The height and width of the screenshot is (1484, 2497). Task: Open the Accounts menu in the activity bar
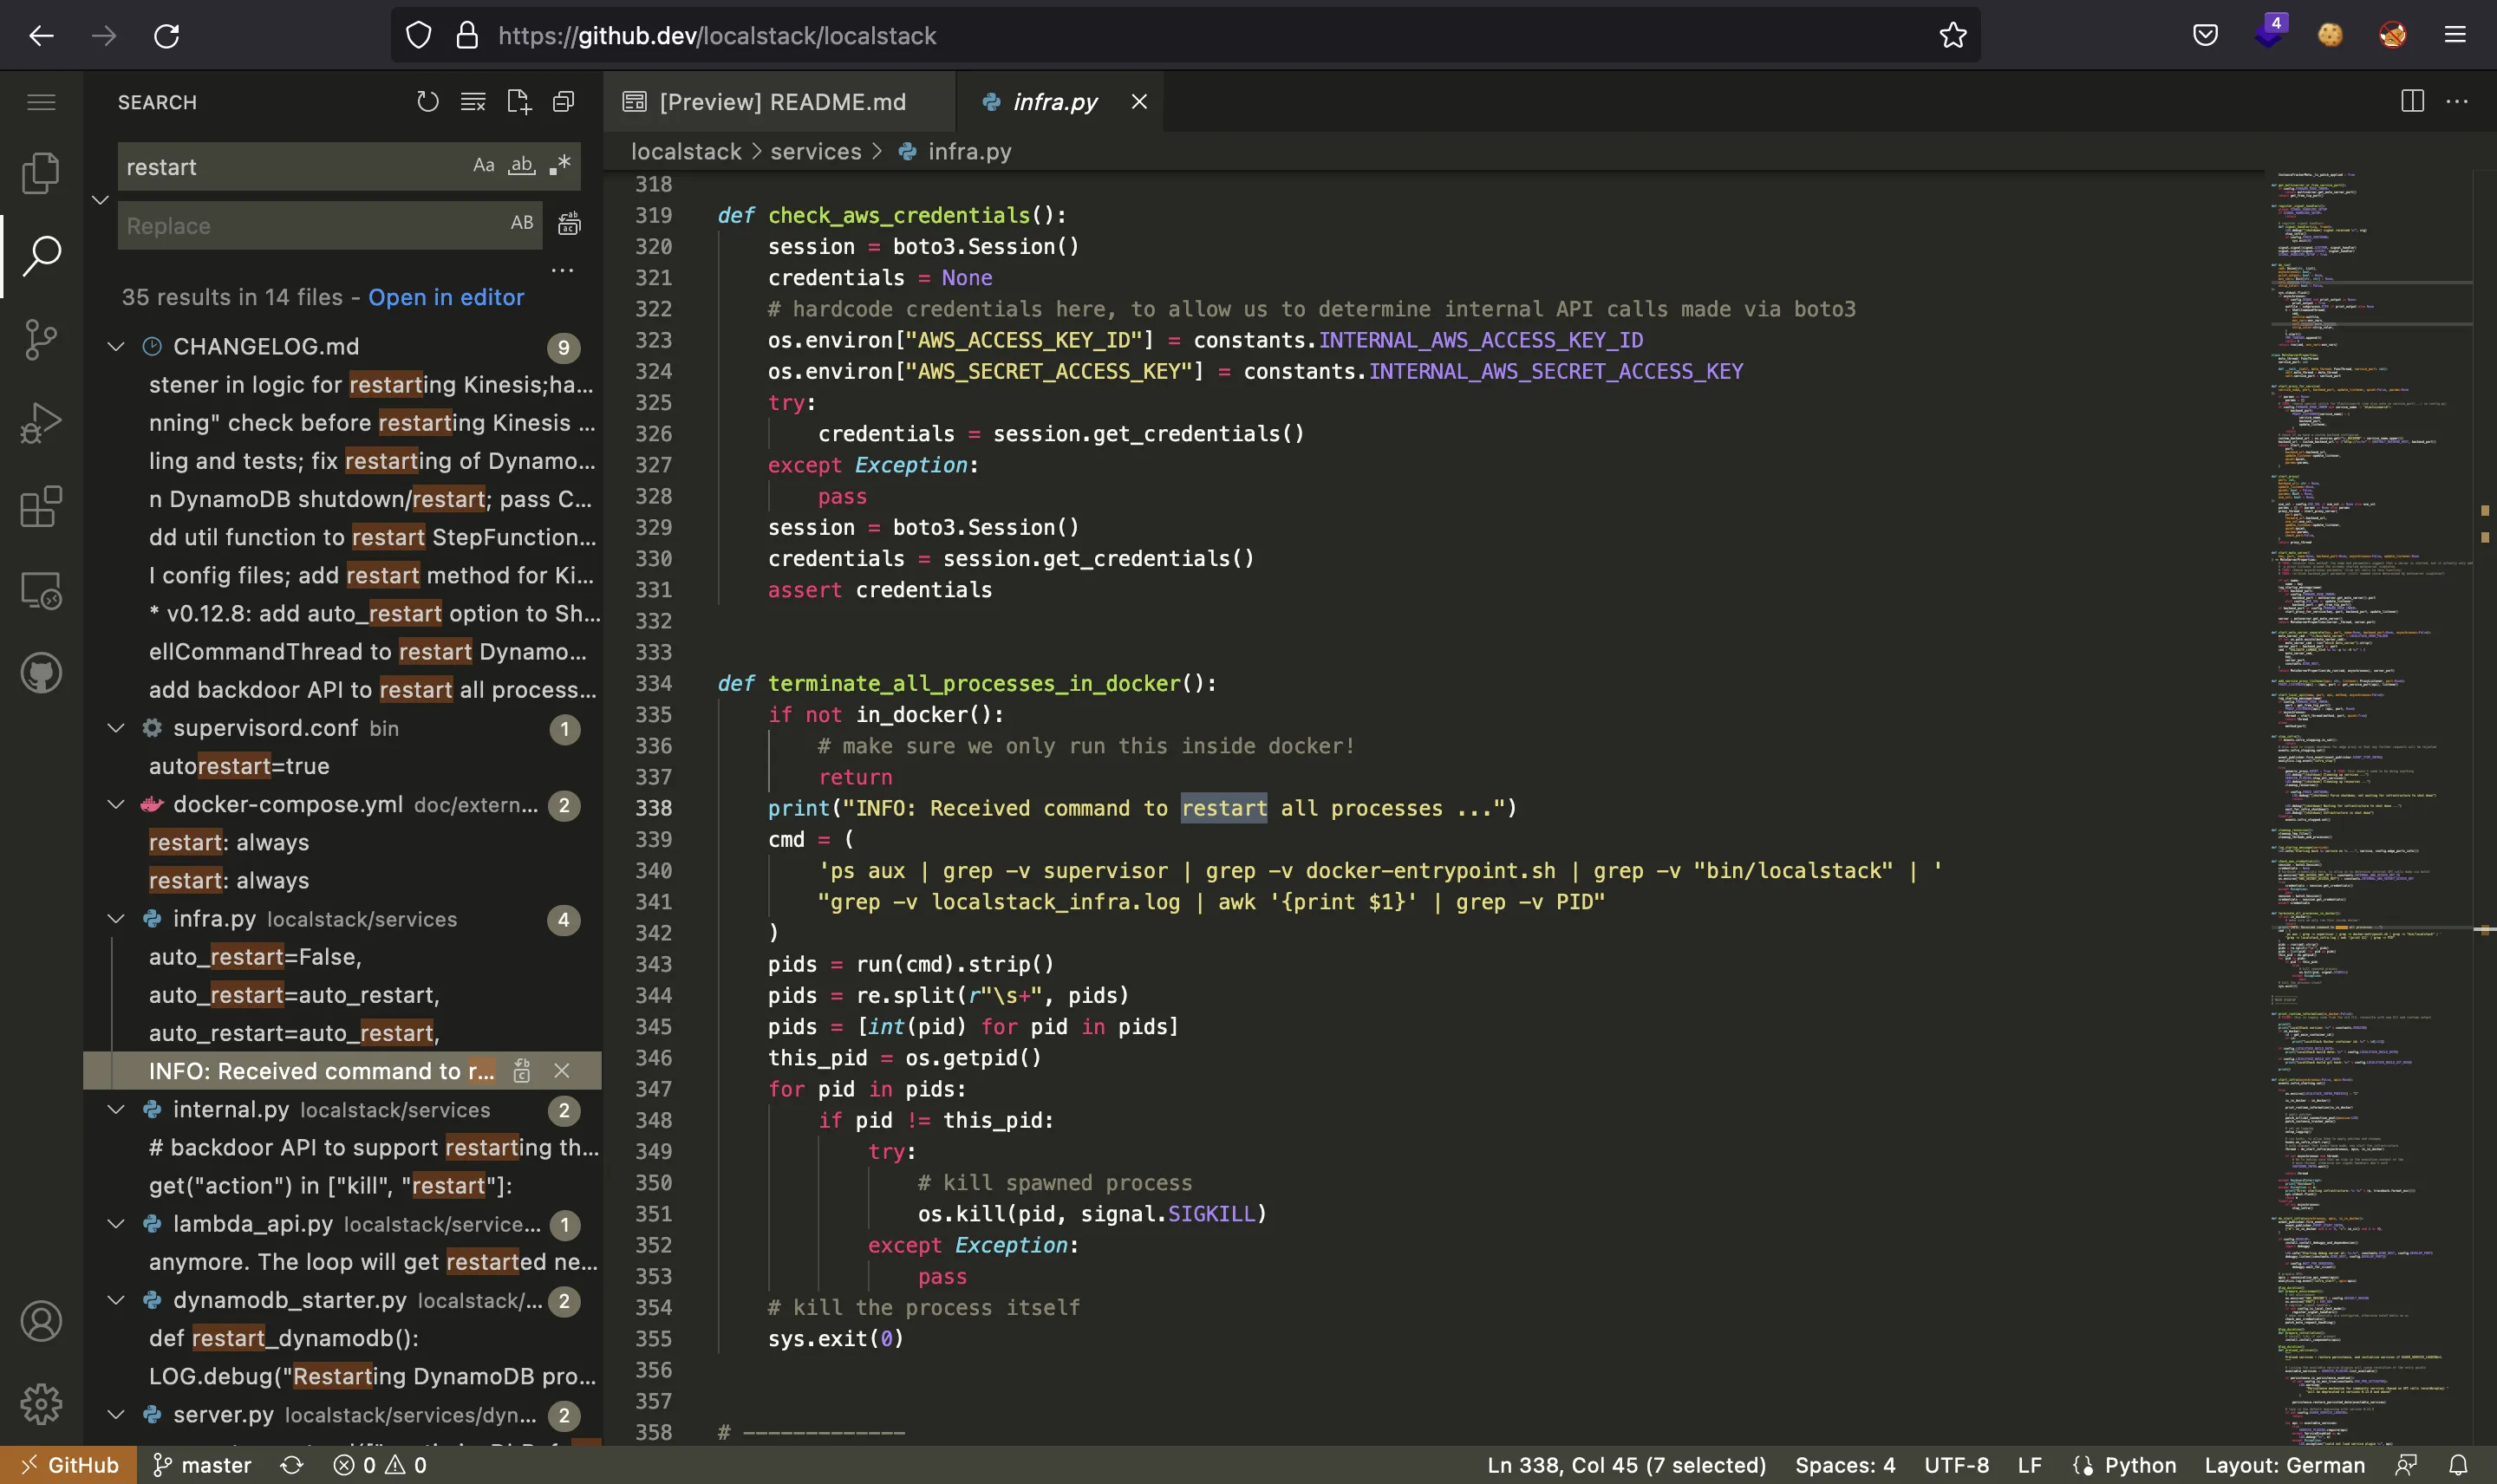pyautogui.click(x=41, y=1321)
